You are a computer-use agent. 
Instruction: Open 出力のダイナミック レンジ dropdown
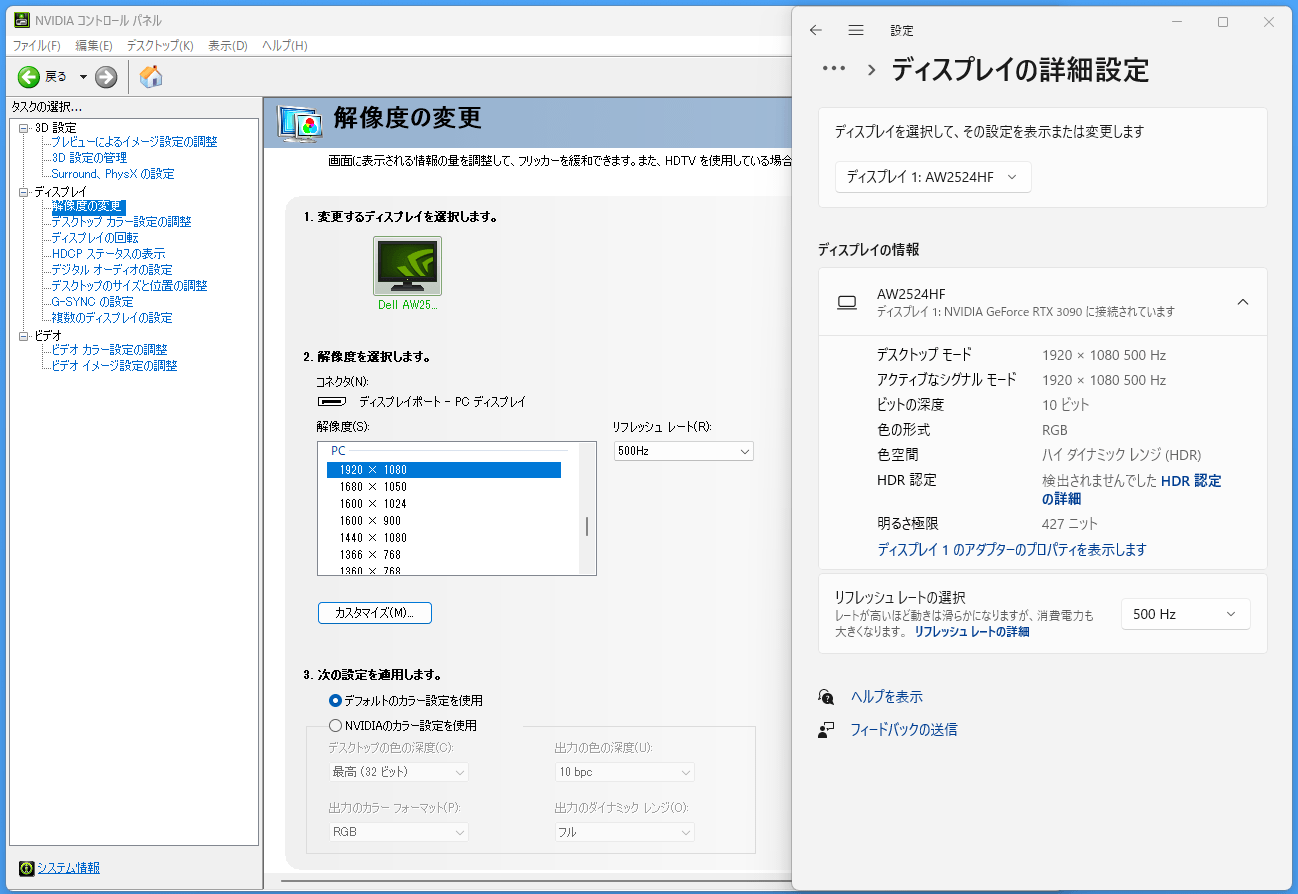(625, 832)
